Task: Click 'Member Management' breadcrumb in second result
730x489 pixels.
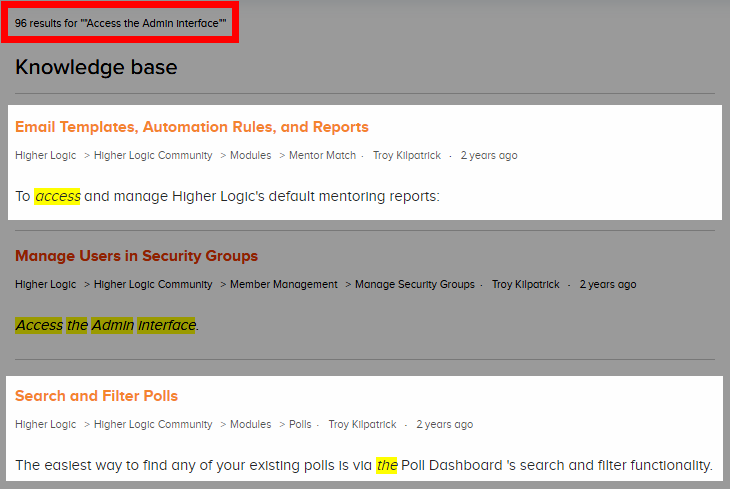Action: 284,284
